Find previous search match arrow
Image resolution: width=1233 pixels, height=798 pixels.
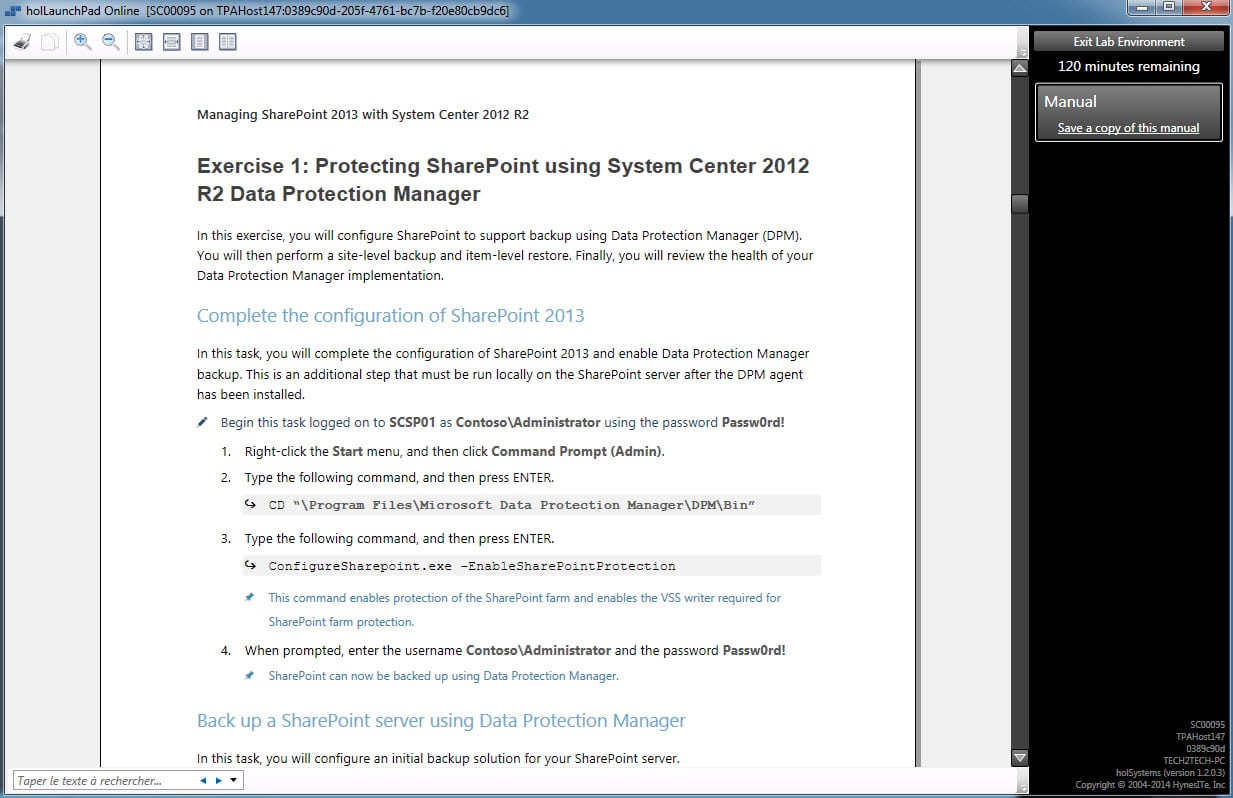click(203, 780)
